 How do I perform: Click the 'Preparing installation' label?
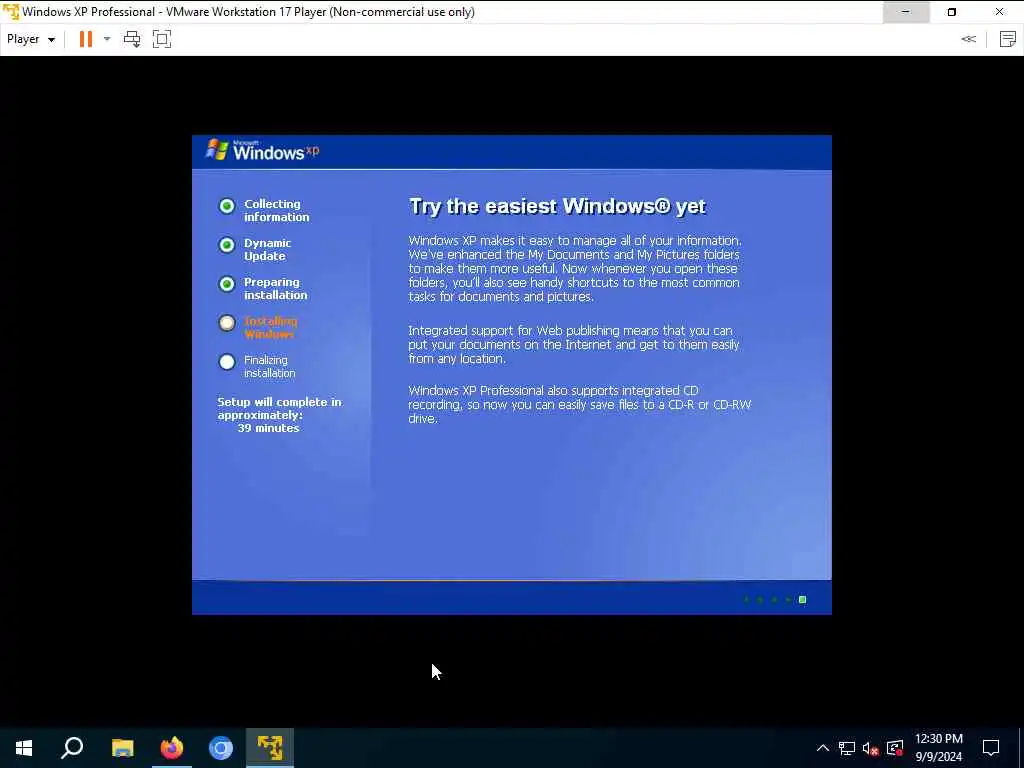pos(275,289)
